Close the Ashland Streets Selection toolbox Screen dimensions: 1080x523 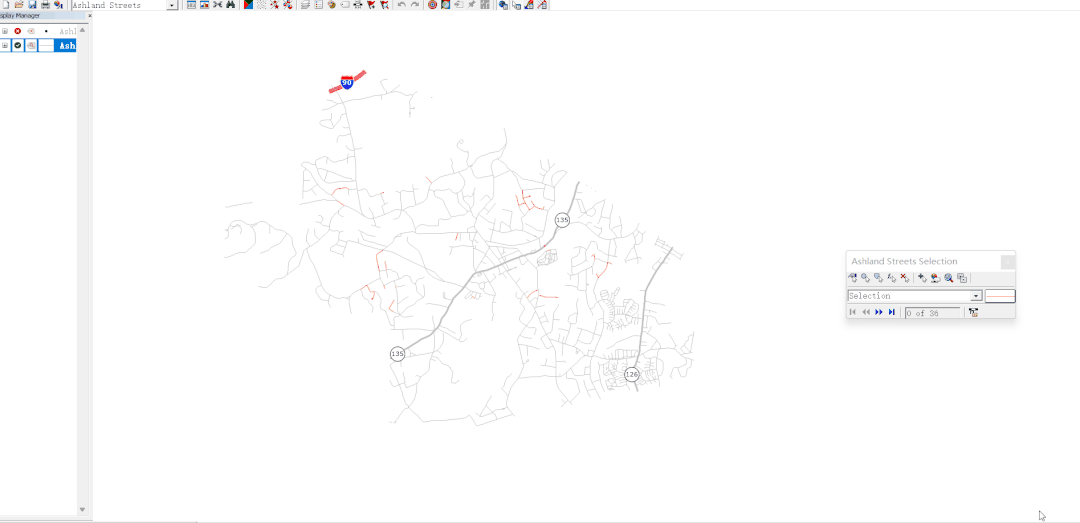tap(1008, 261)
